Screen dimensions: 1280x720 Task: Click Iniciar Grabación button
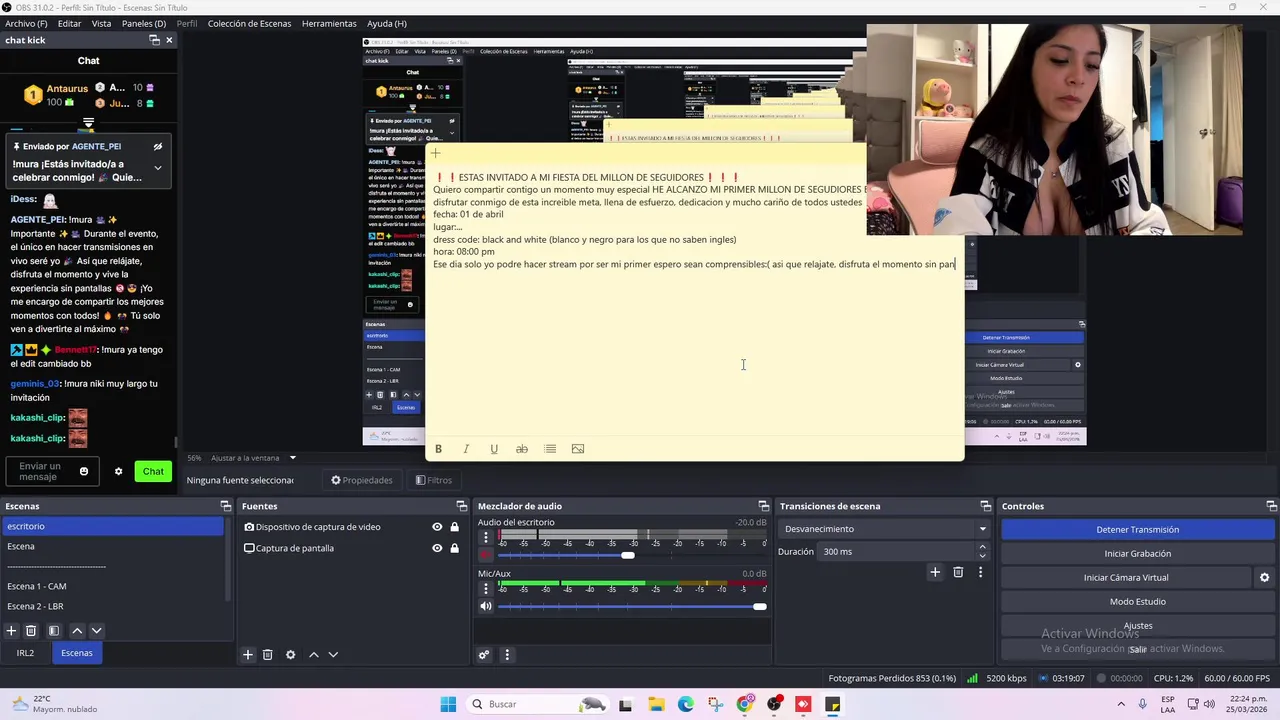pyautogui.click(x=1138, y=553)
